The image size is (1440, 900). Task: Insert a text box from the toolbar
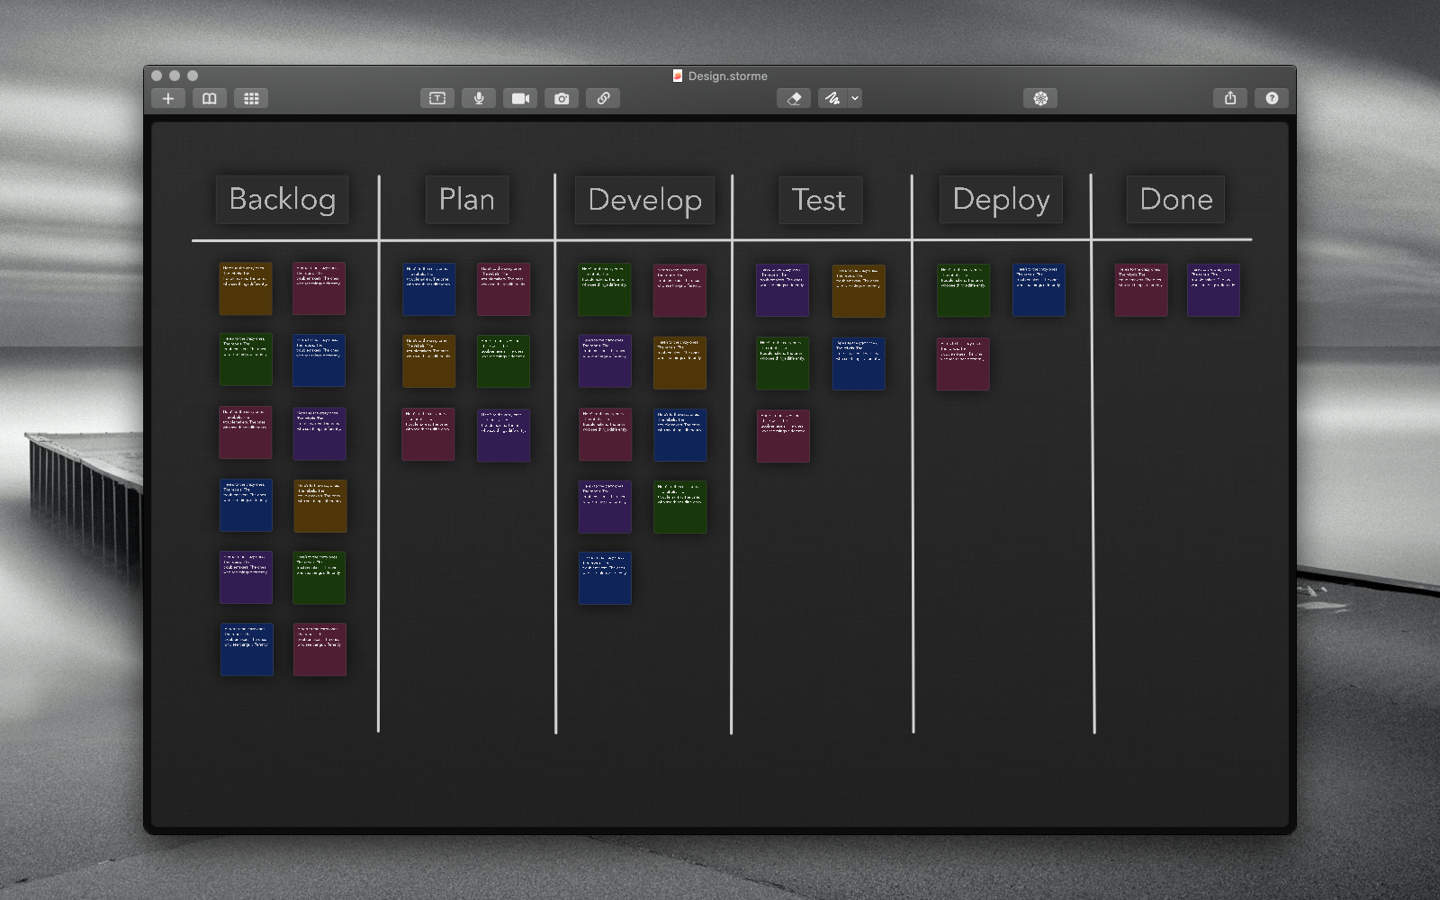[x=437, y=98]
